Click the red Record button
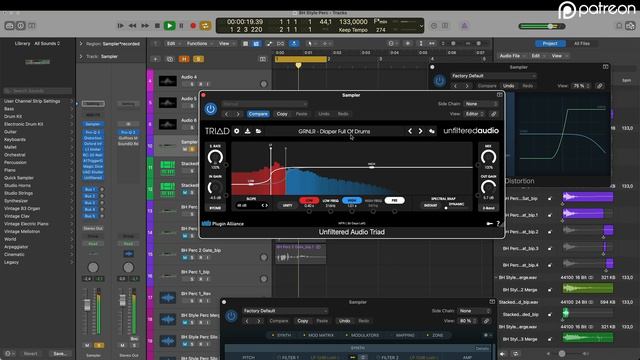 tap(193, 26)
